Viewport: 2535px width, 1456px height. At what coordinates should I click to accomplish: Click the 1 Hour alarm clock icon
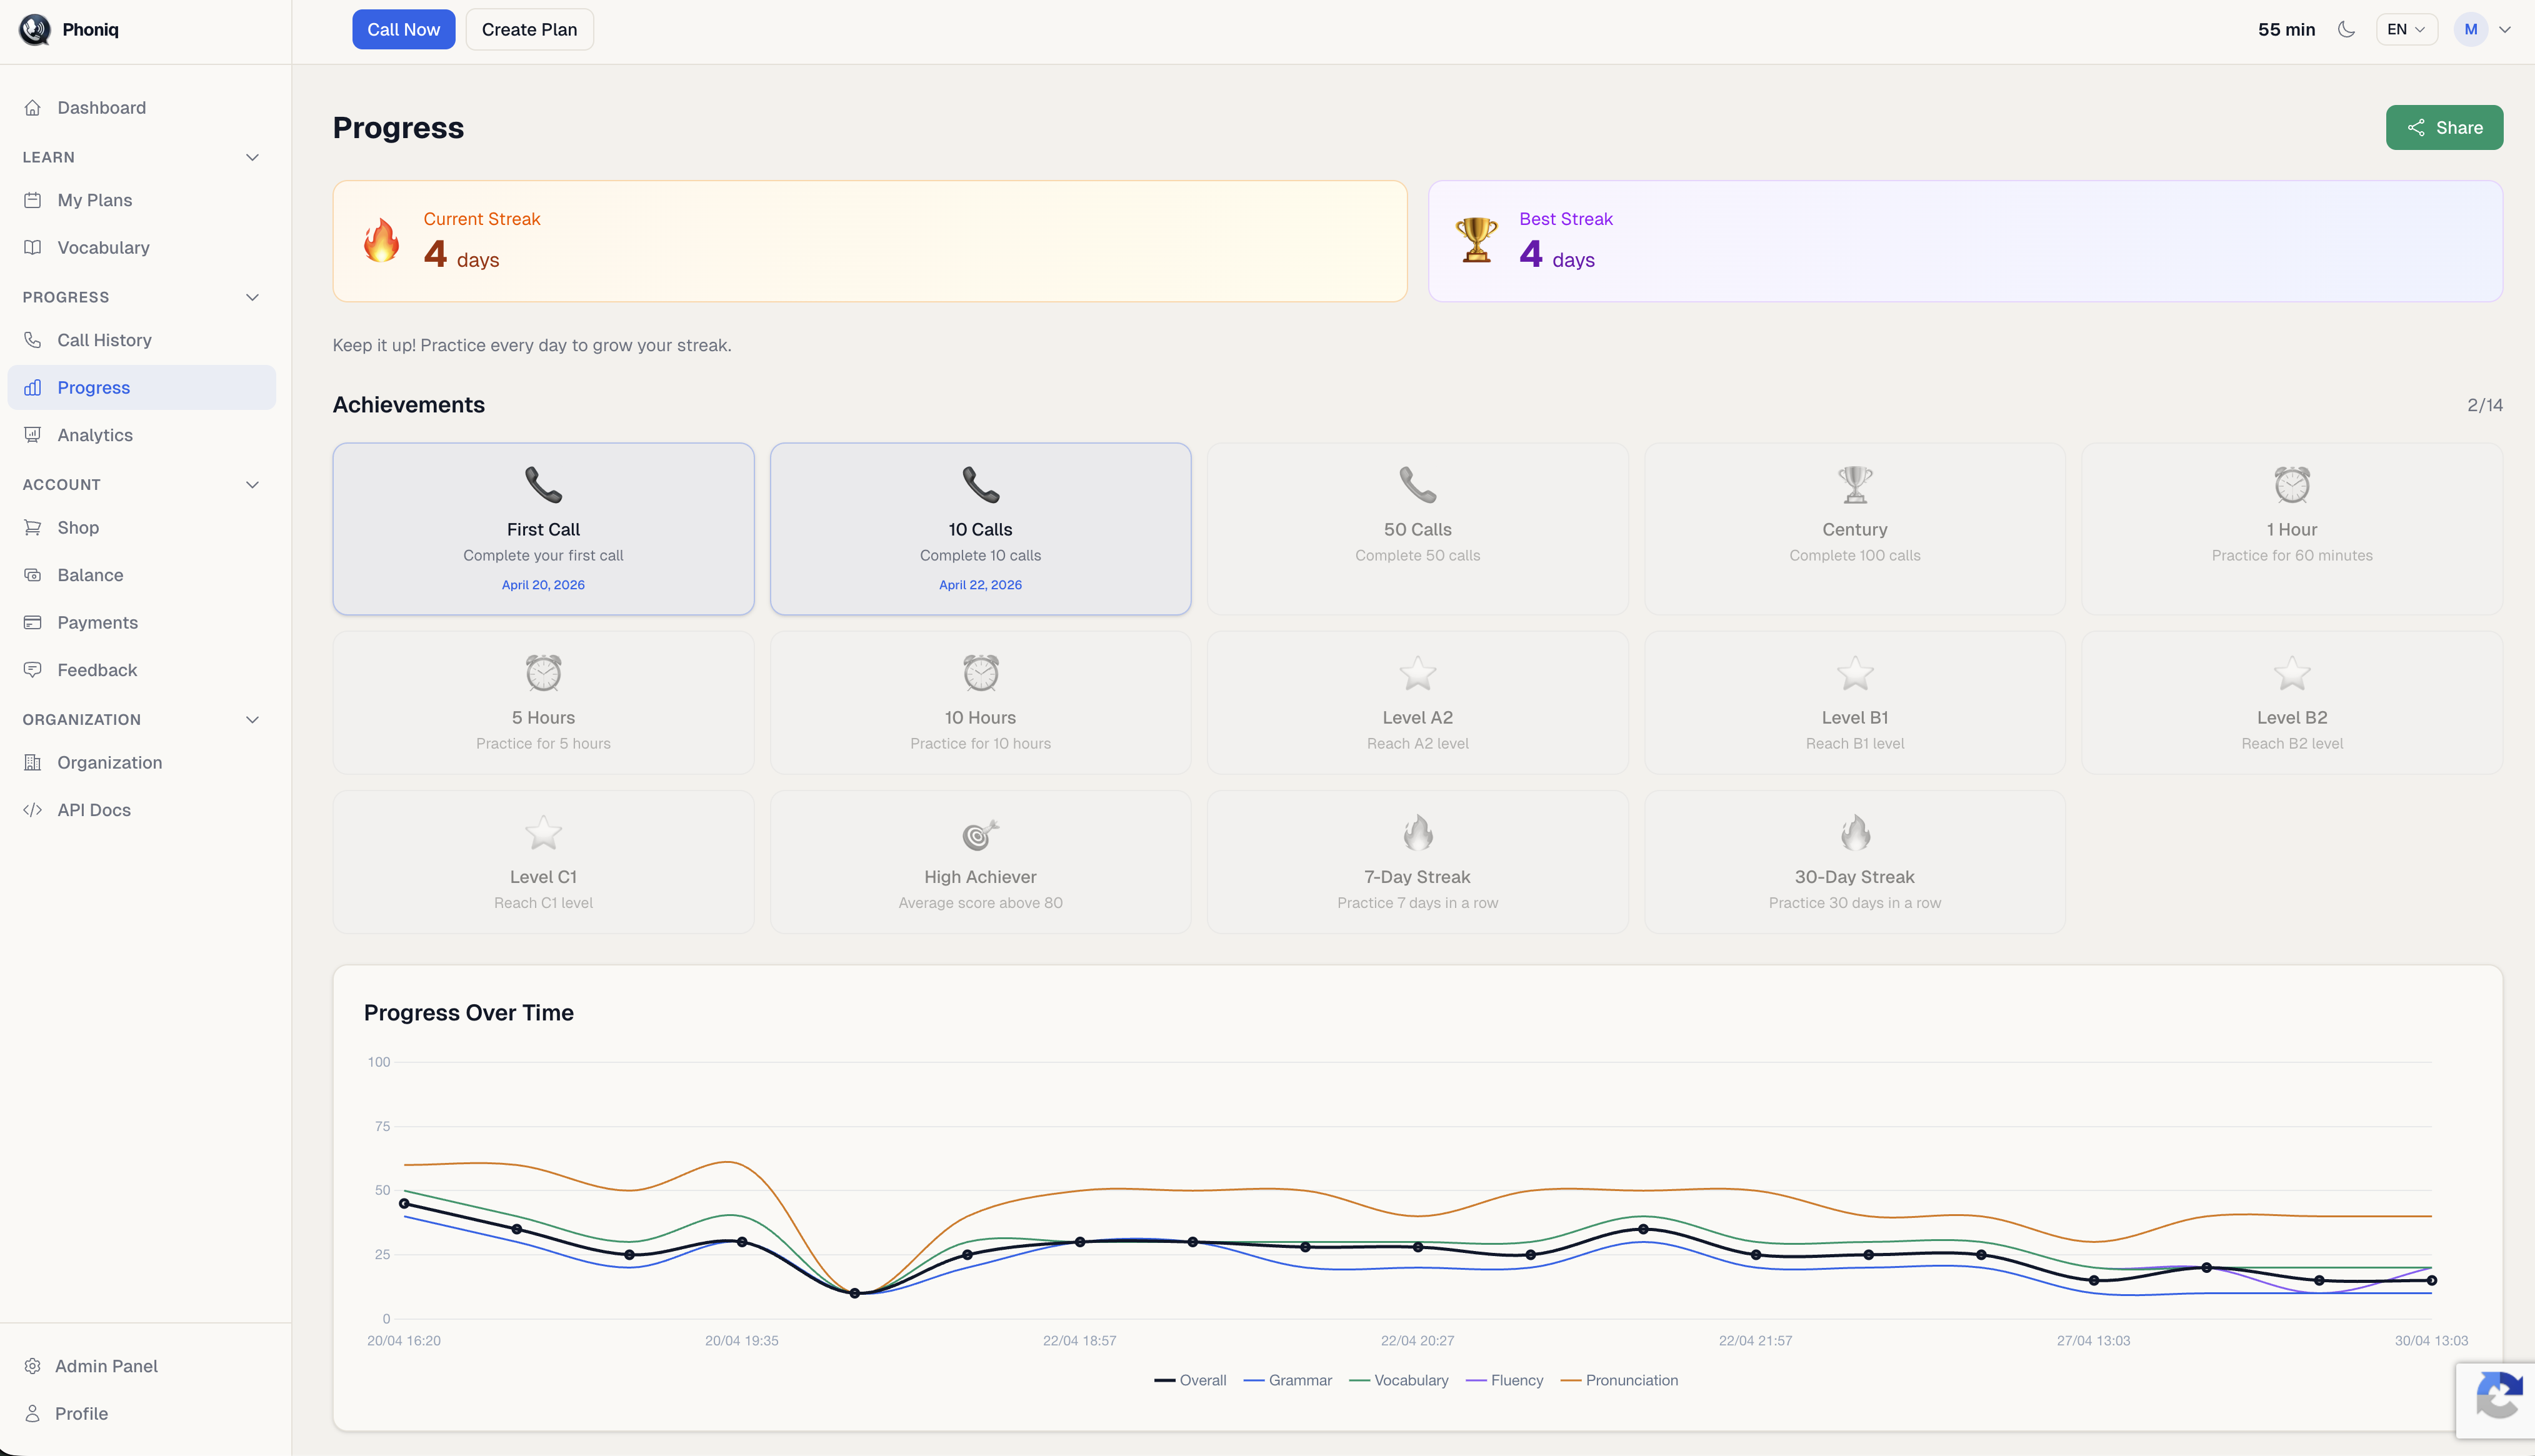[2292, 485]
